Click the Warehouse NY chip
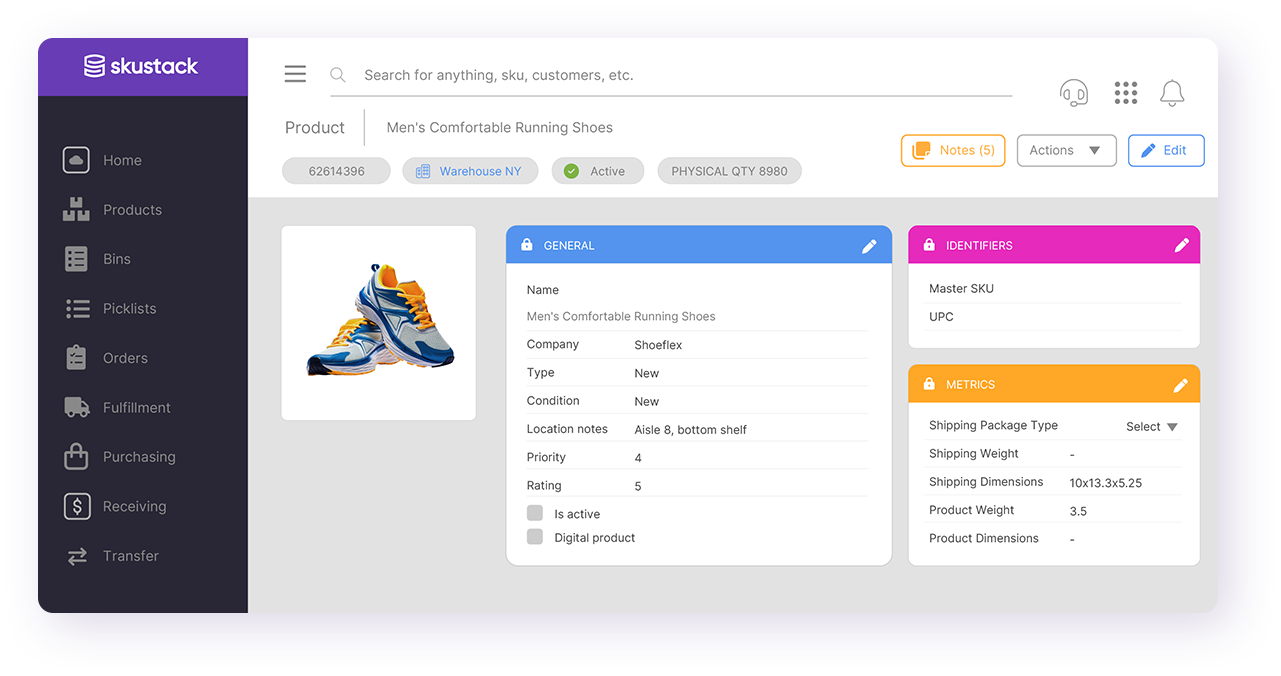 coord(470,171)
